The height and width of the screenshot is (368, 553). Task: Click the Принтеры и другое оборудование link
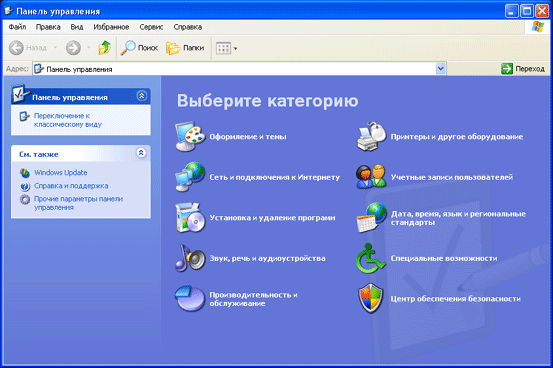457,137
